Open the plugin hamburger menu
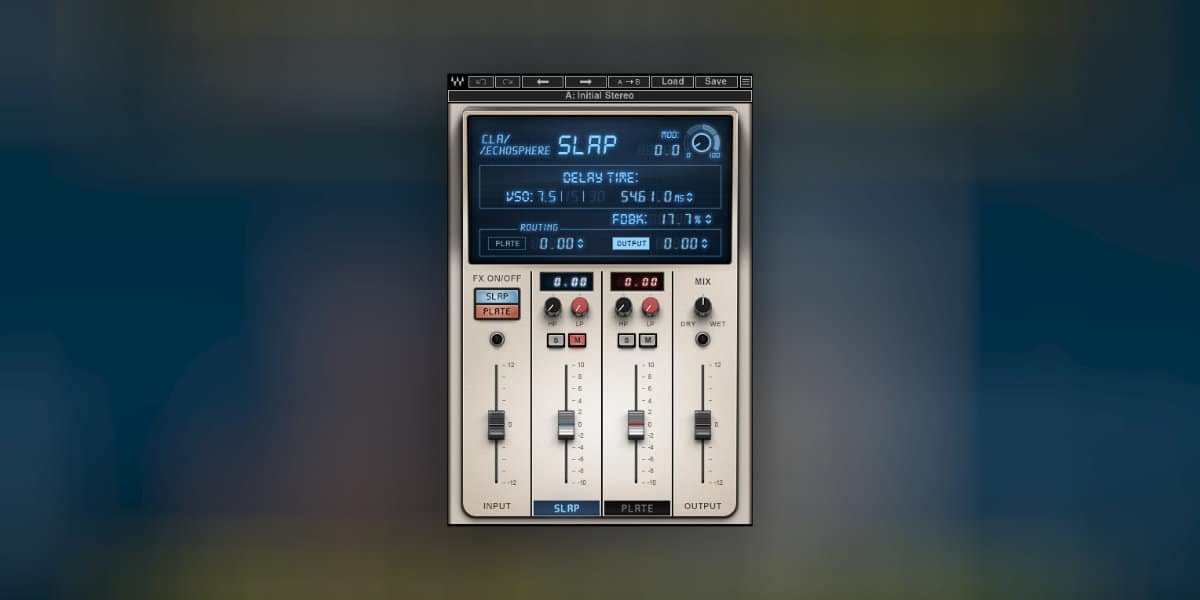The height and width of the screenshot is (600, 1200). click(746, 82)
